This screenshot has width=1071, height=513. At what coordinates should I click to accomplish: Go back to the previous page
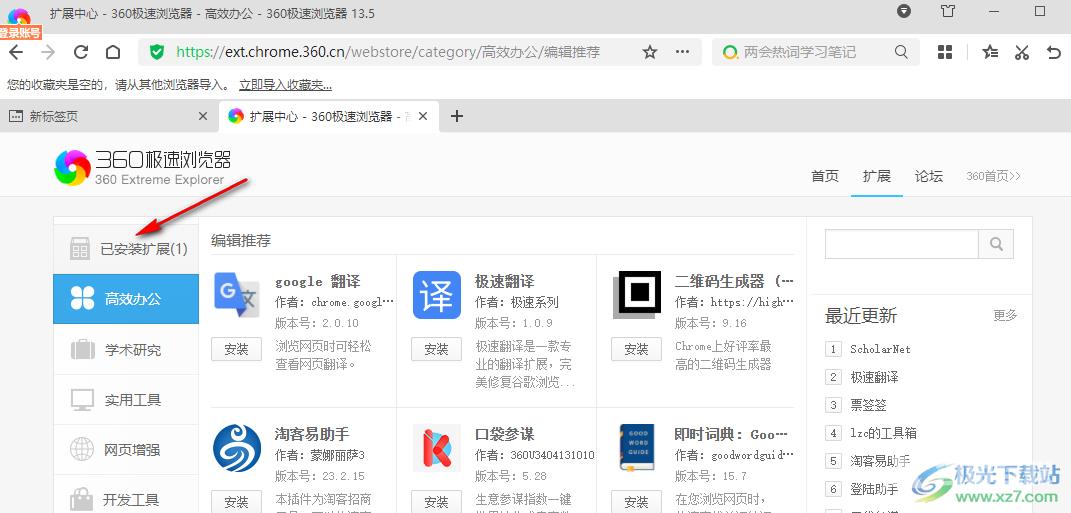15,53
